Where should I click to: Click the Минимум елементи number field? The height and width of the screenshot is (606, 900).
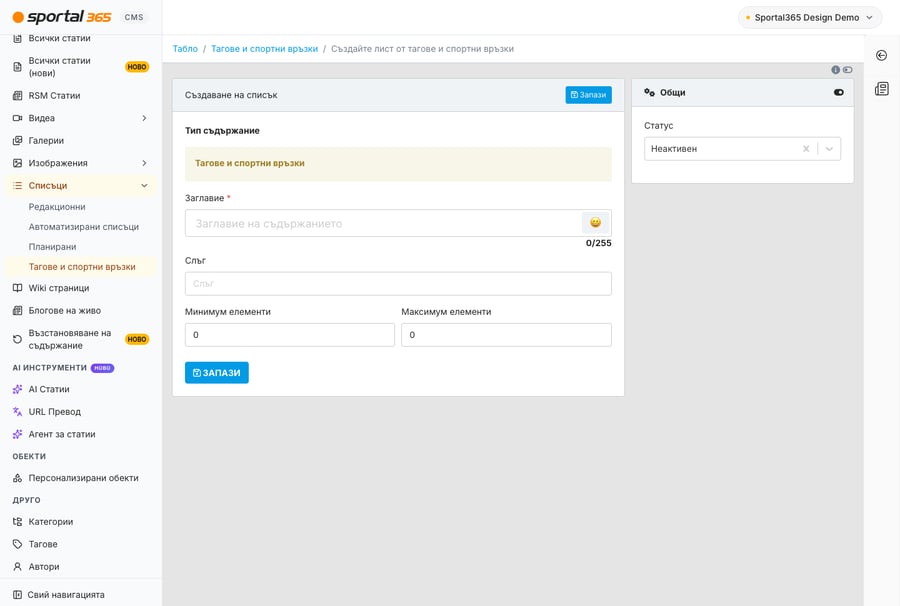(x=290, y=335)
